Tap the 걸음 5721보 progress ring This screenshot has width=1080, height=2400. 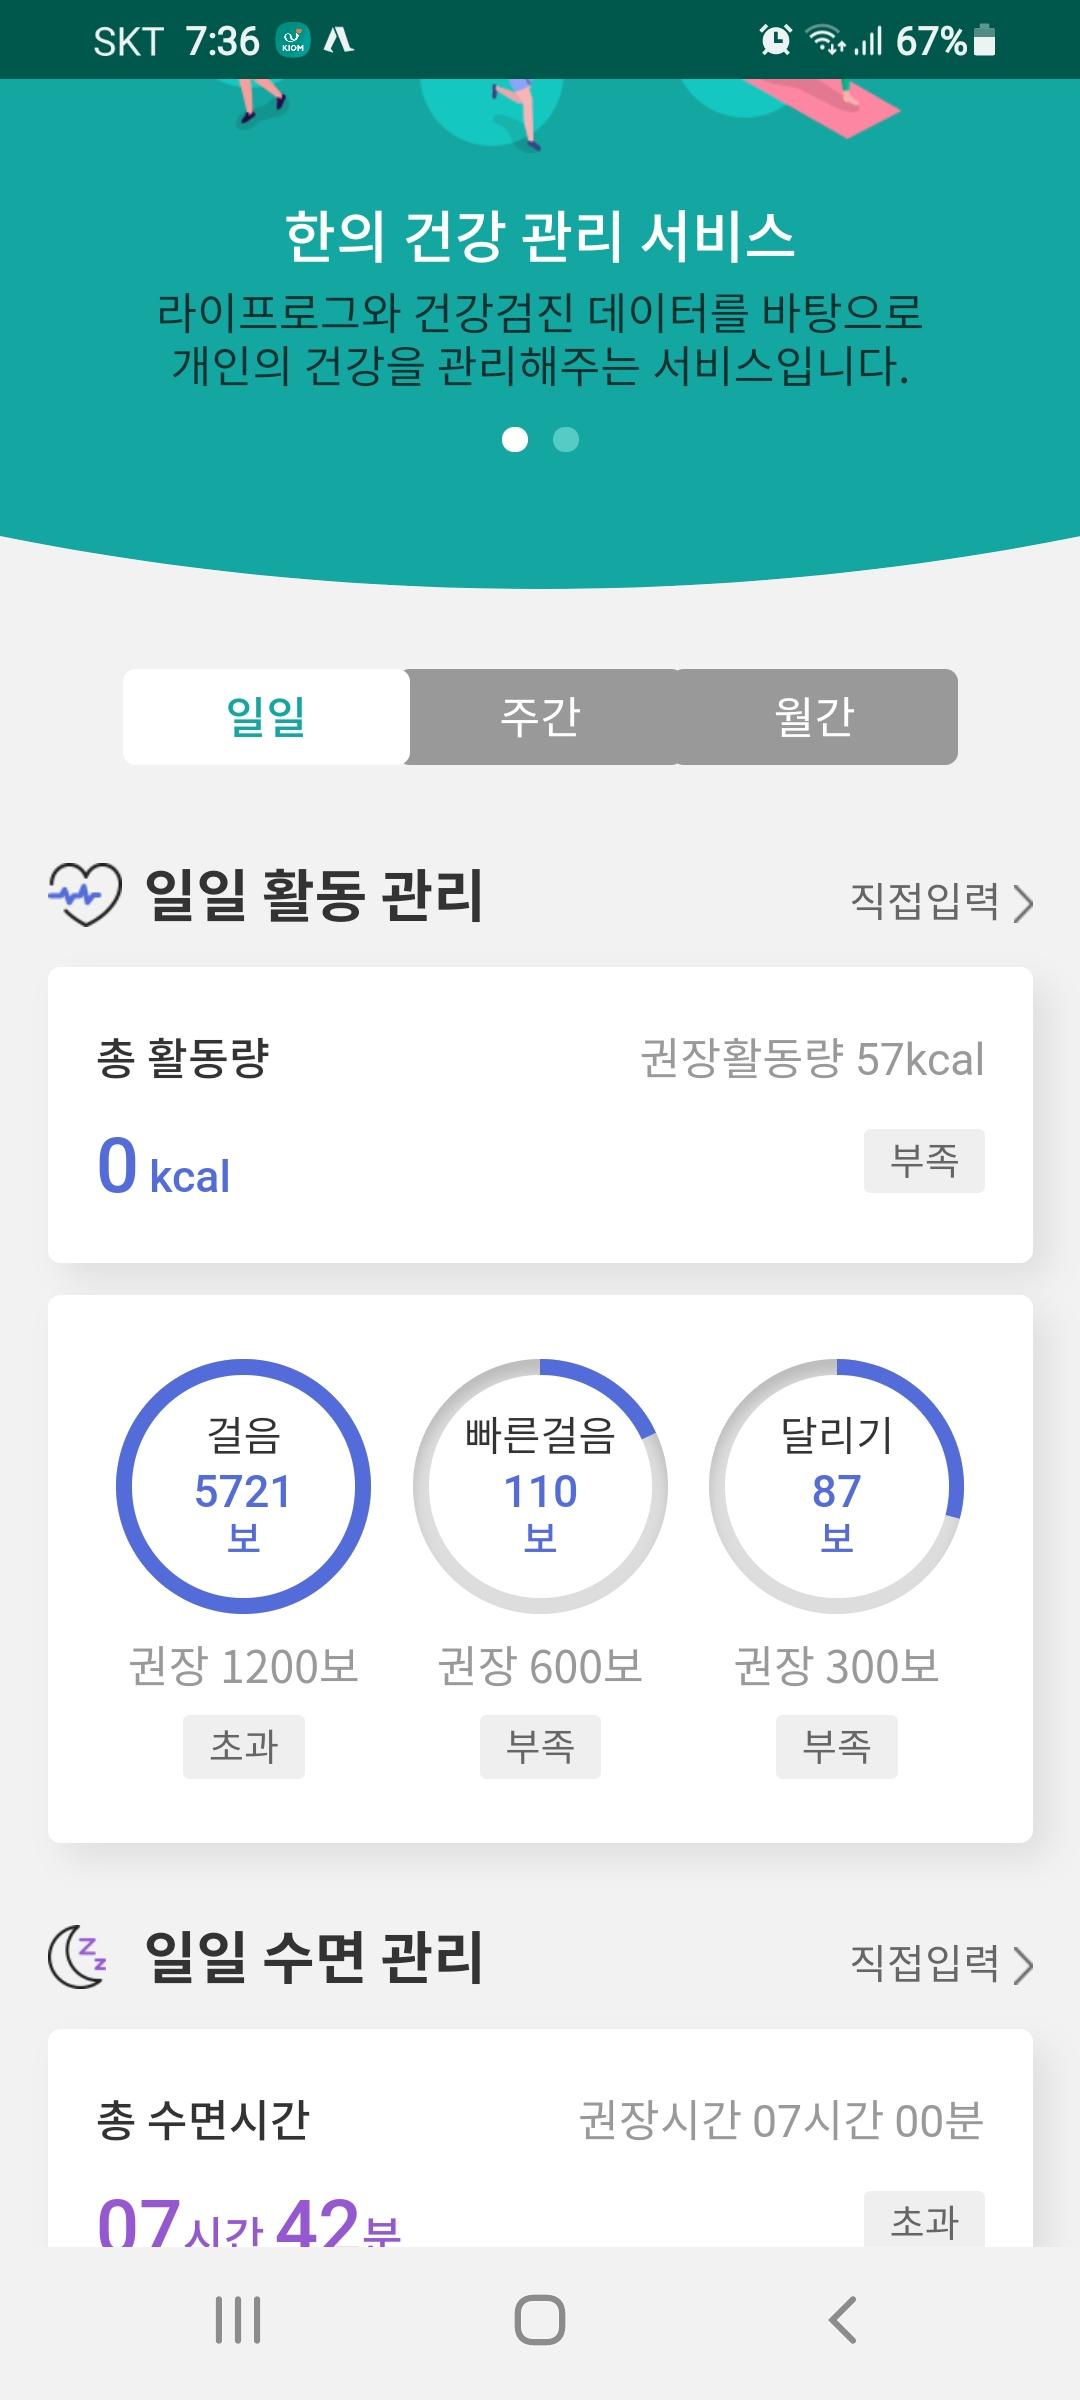[x=244, y=1486]
